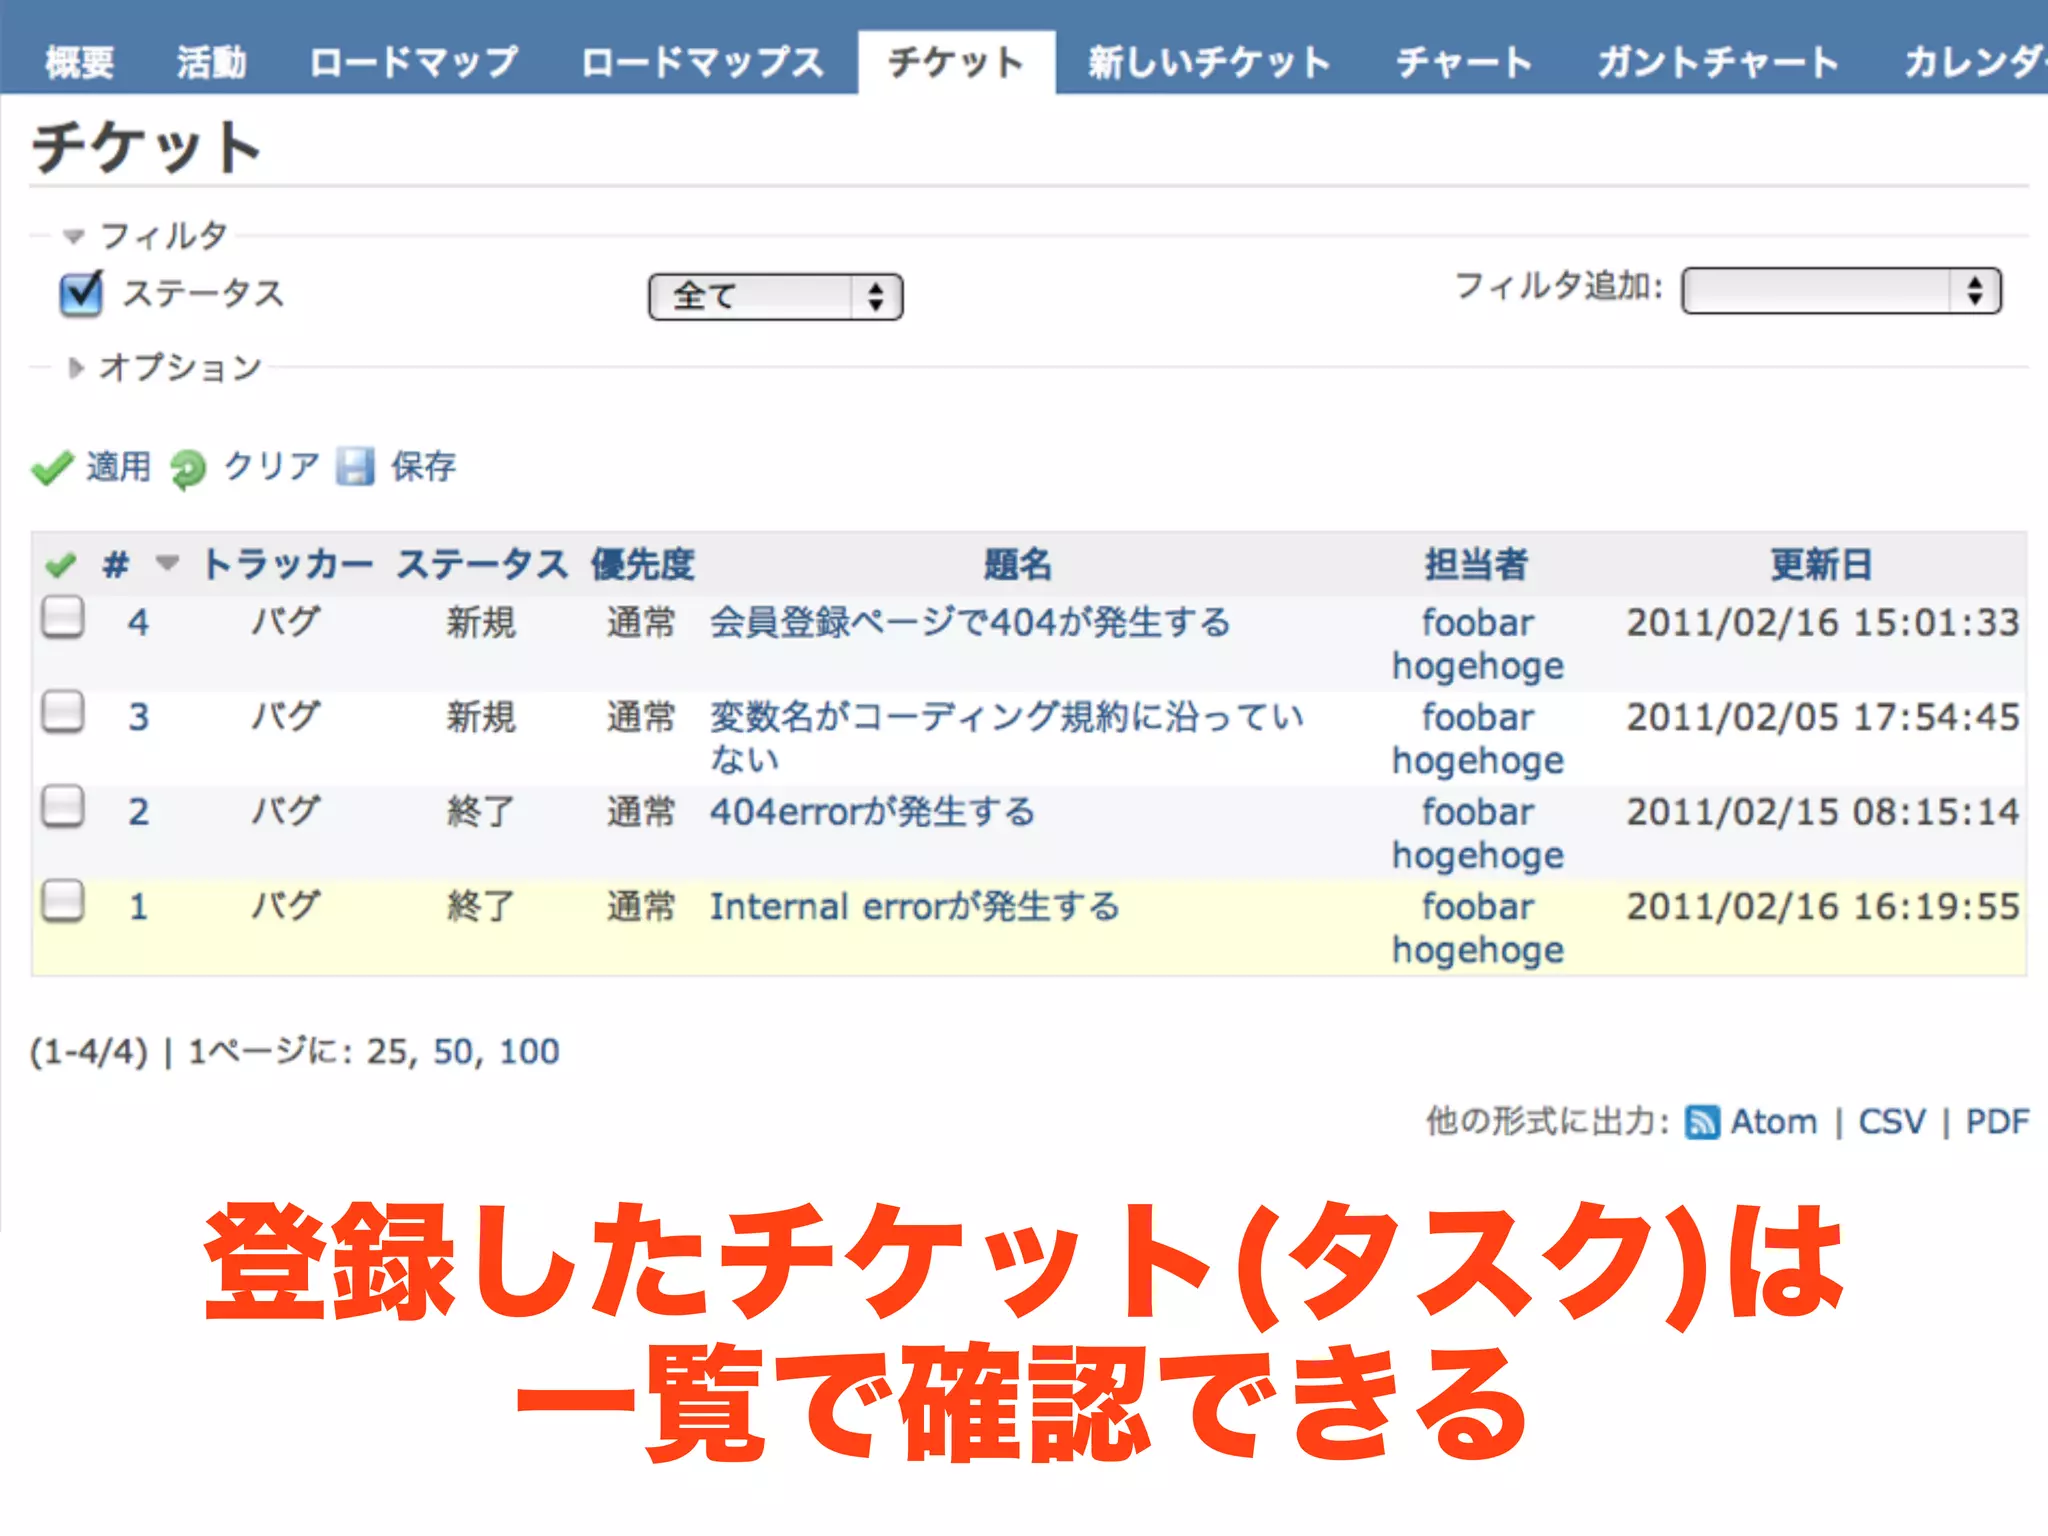Check the box for ticket 2
Image resolution: width=2048 pixels, height=1536 pixels.
point(62,806)
